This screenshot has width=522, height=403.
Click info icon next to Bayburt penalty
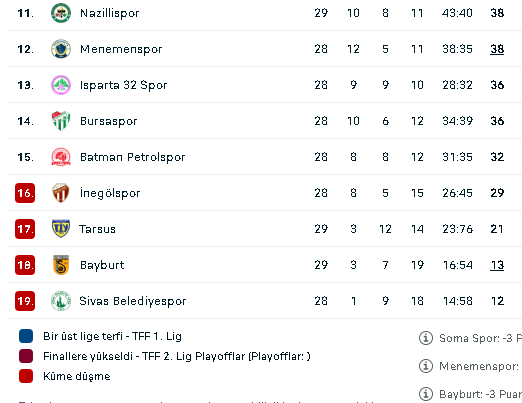point(426,394)
